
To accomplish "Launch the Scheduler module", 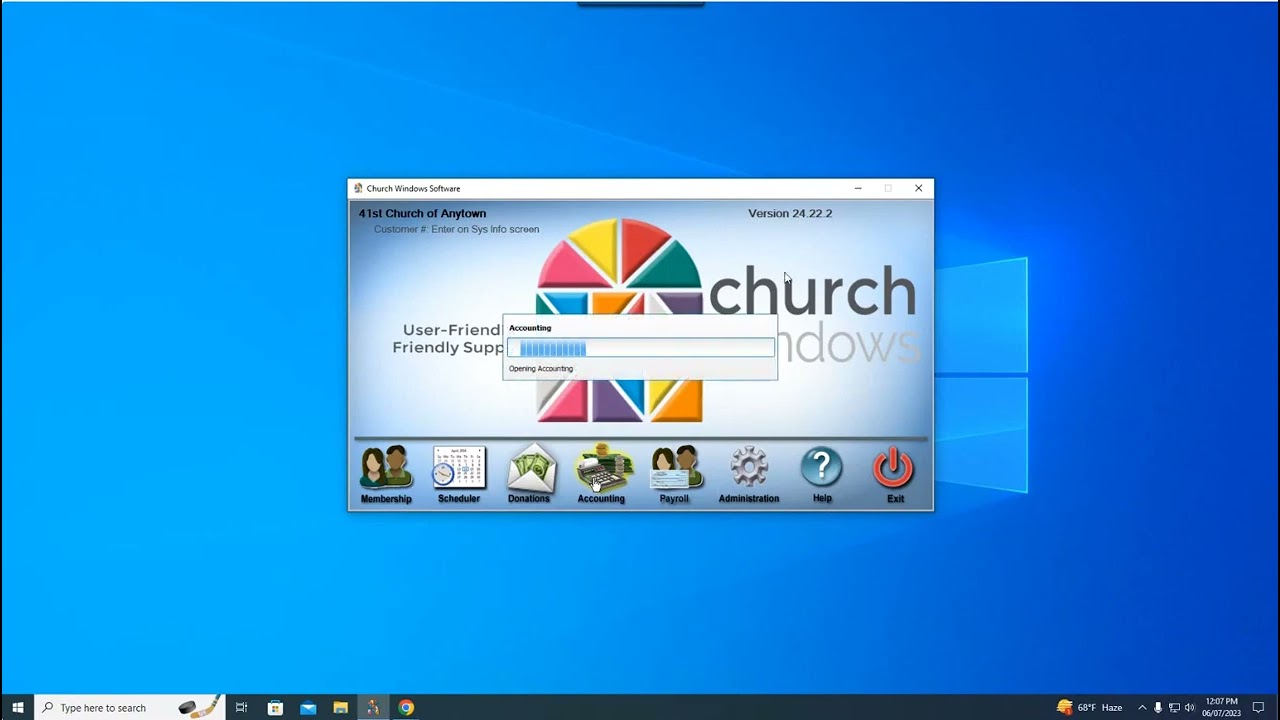I will (459, 474).
